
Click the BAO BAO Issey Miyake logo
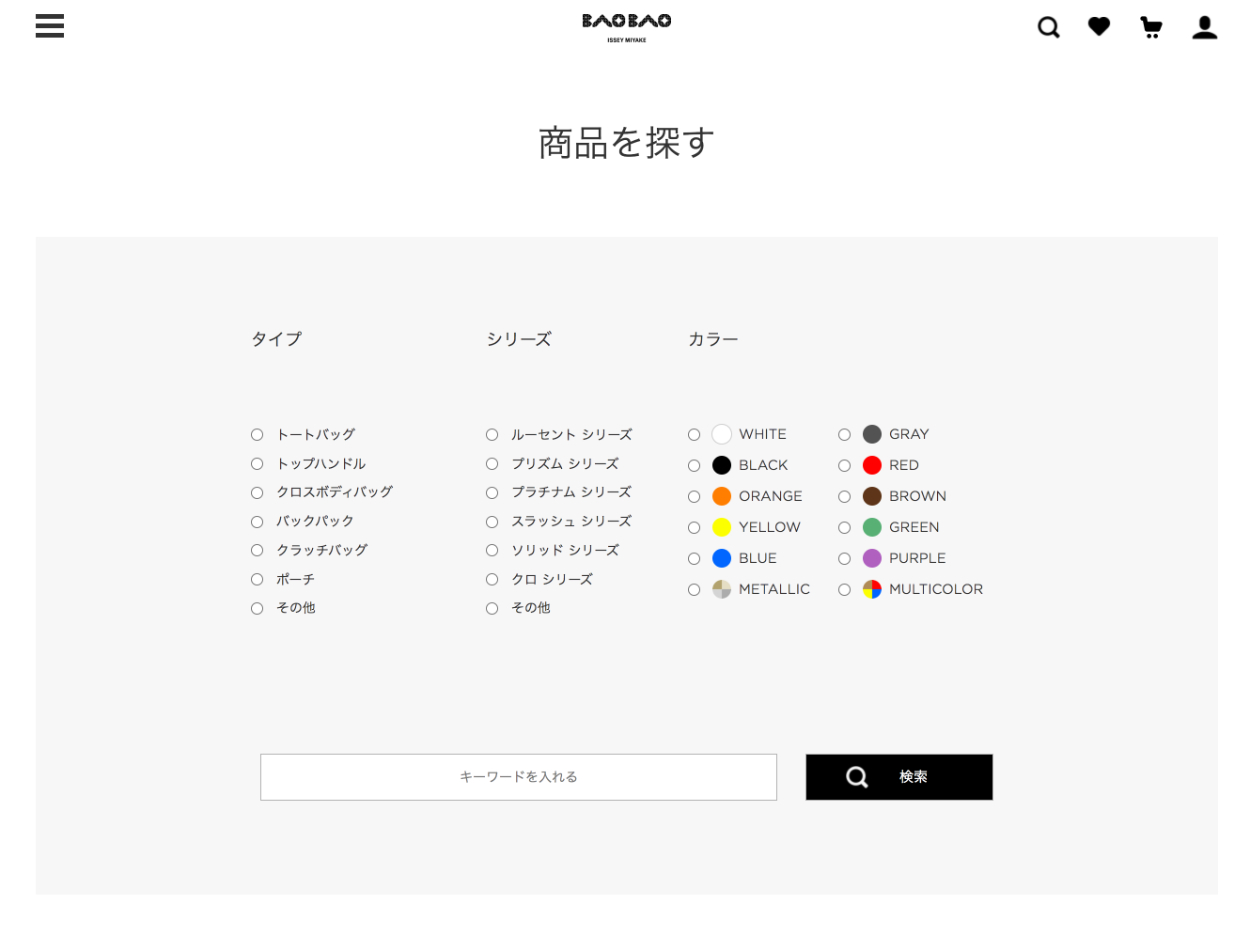coord(626,27)
